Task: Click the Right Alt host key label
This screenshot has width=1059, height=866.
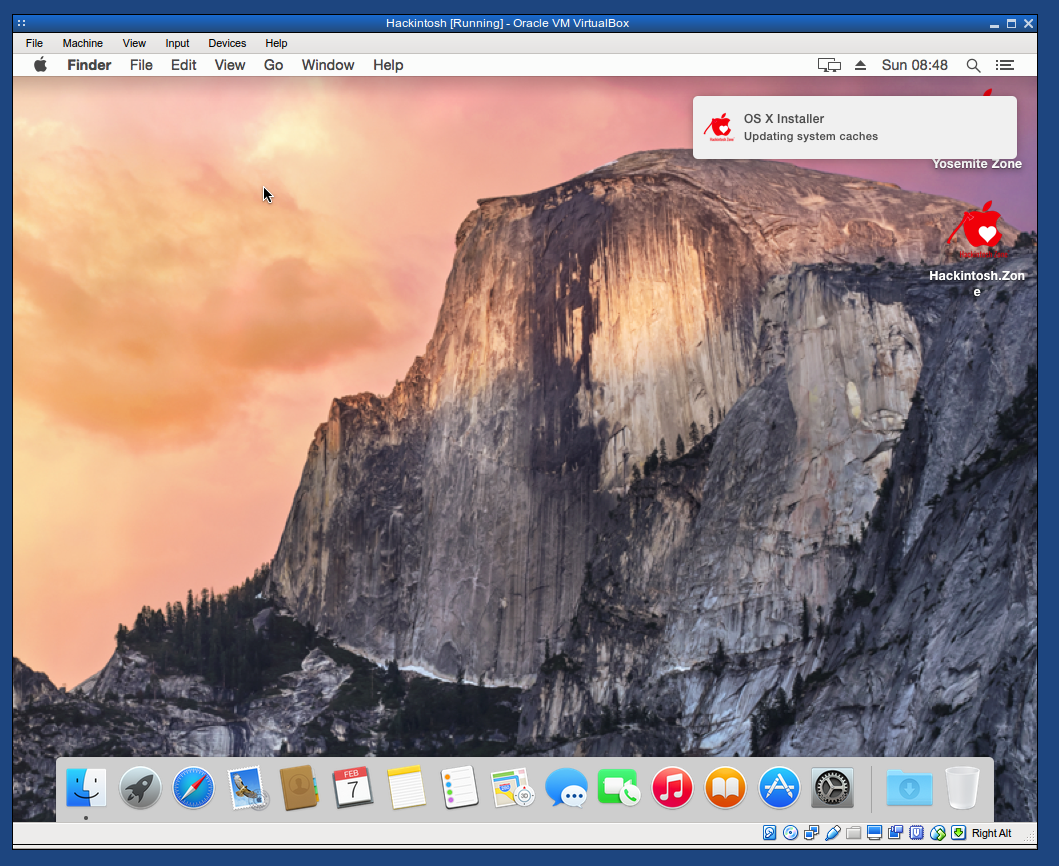Action: (x=991, y=833)
